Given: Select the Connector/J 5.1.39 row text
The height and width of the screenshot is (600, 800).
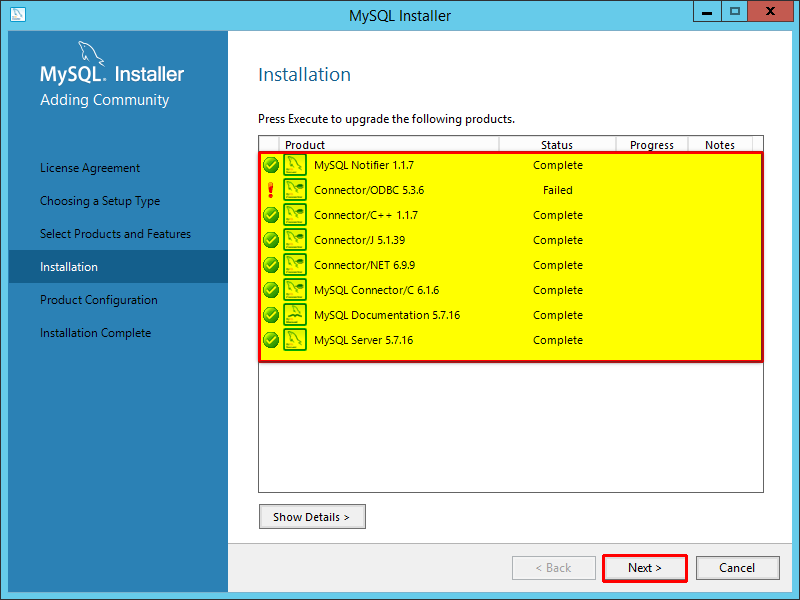Looking at the screenshot, I should click(x=360, y=240).
